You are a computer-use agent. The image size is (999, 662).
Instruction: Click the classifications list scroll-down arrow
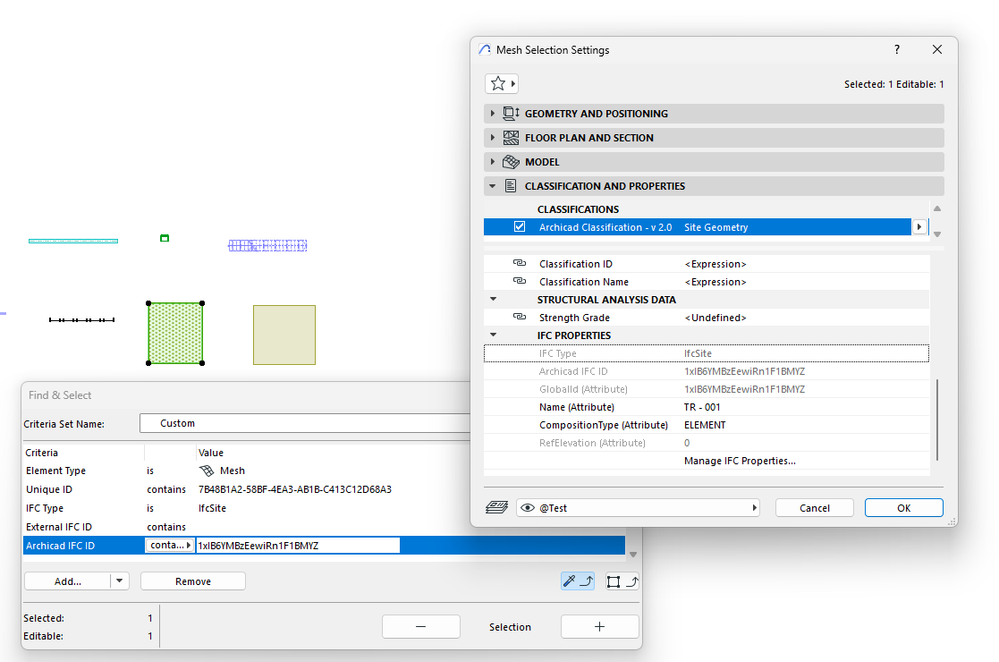(x=937, y=234)
